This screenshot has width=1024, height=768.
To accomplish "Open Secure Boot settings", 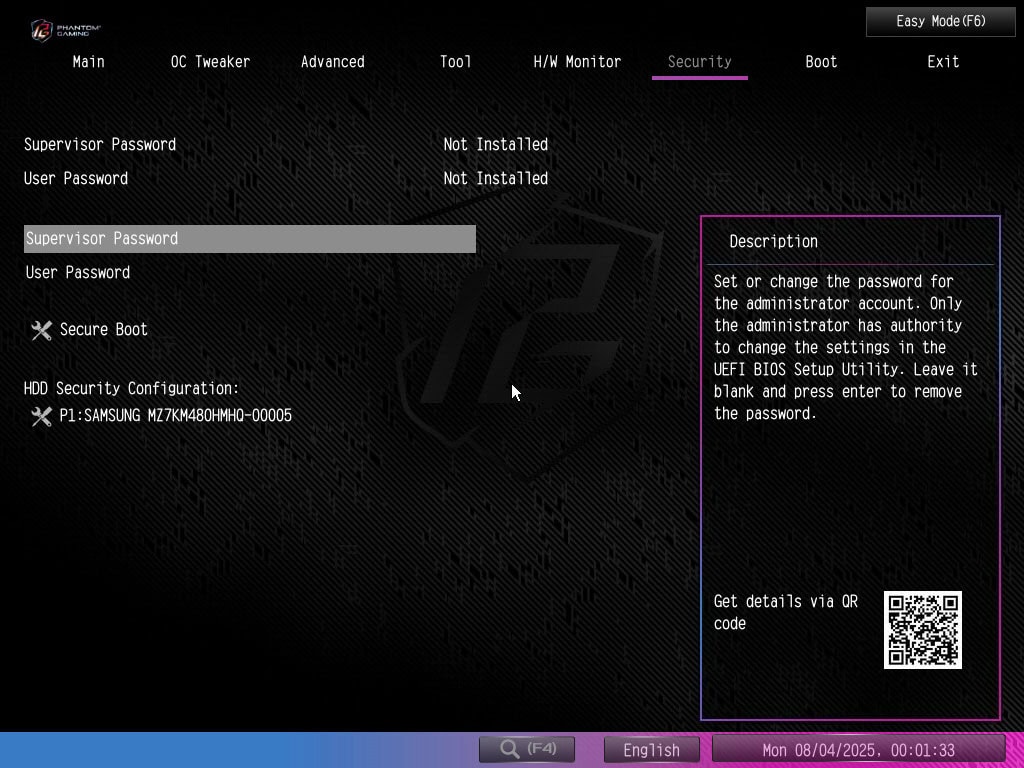I will [103, 330].
